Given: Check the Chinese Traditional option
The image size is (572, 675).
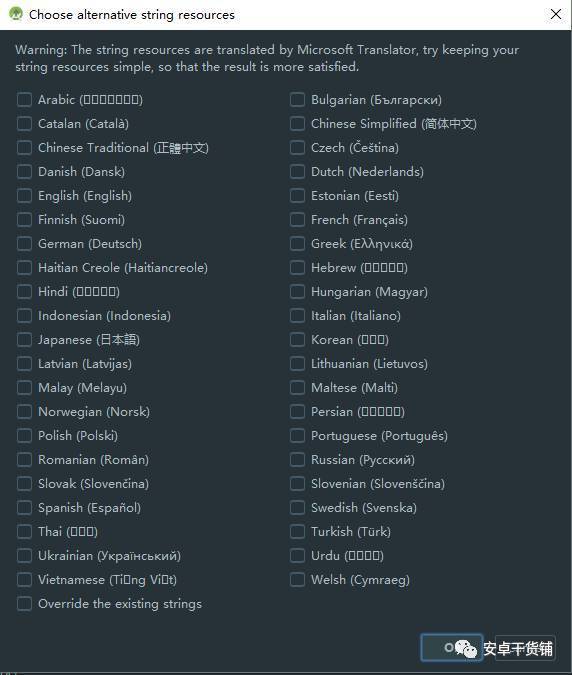Looking at the screenshot, I should 24,148.
